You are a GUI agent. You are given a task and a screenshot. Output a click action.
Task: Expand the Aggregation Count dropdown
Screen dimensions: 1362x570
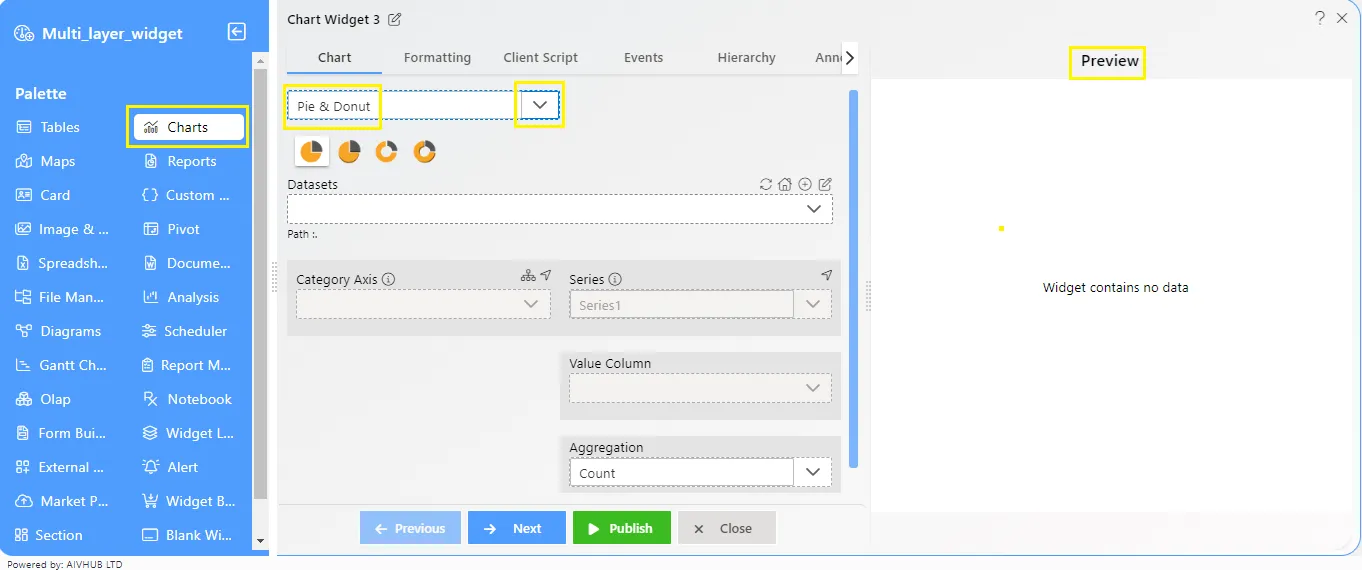point(812,472)
